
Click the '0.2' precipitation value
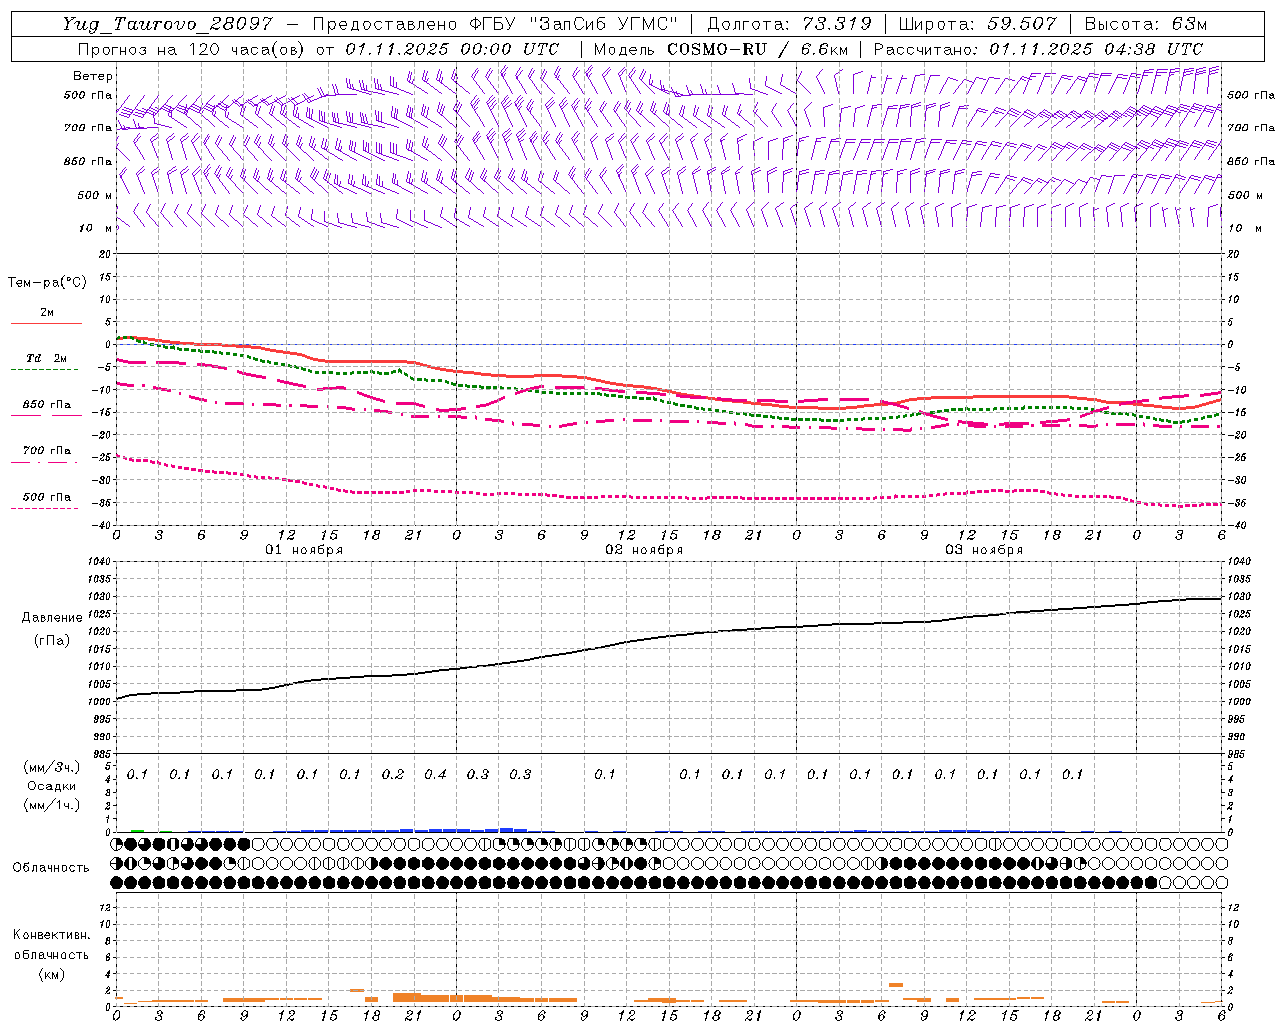(x=393, y=774)
